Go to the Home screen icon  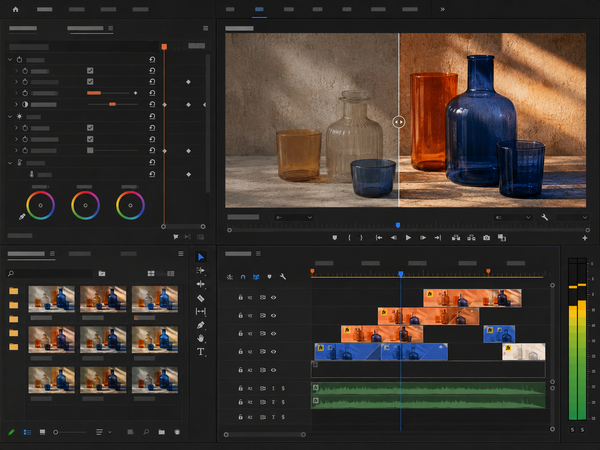click(15, 9)
